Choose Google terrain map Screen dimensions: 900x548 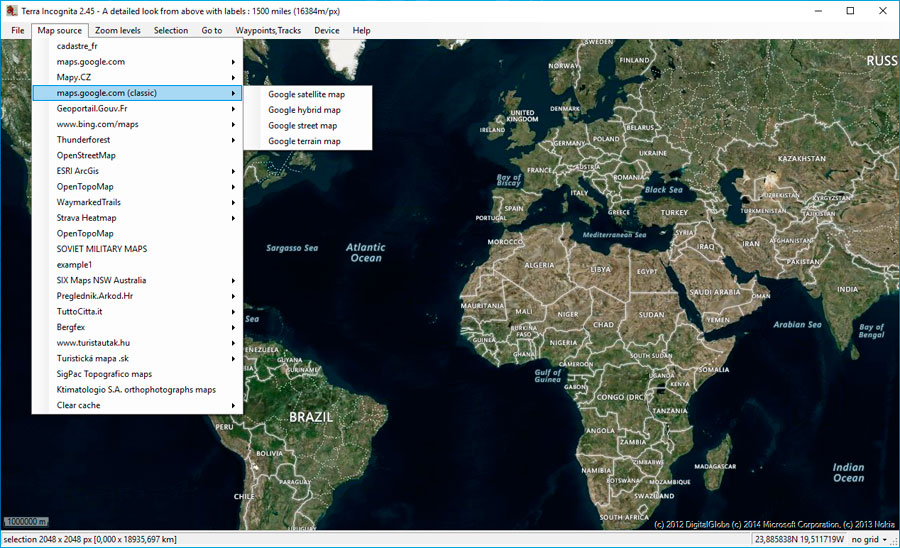pos(308,141)
